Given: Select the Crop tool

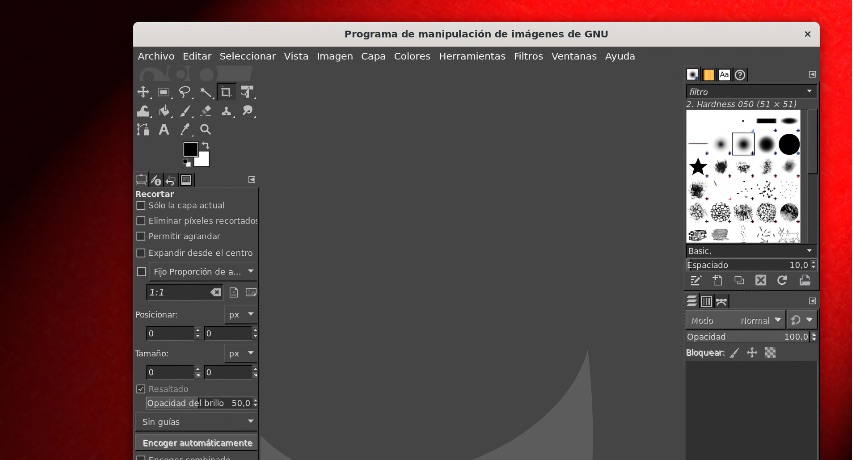Looking at the screenshot, I should [226, 92].
